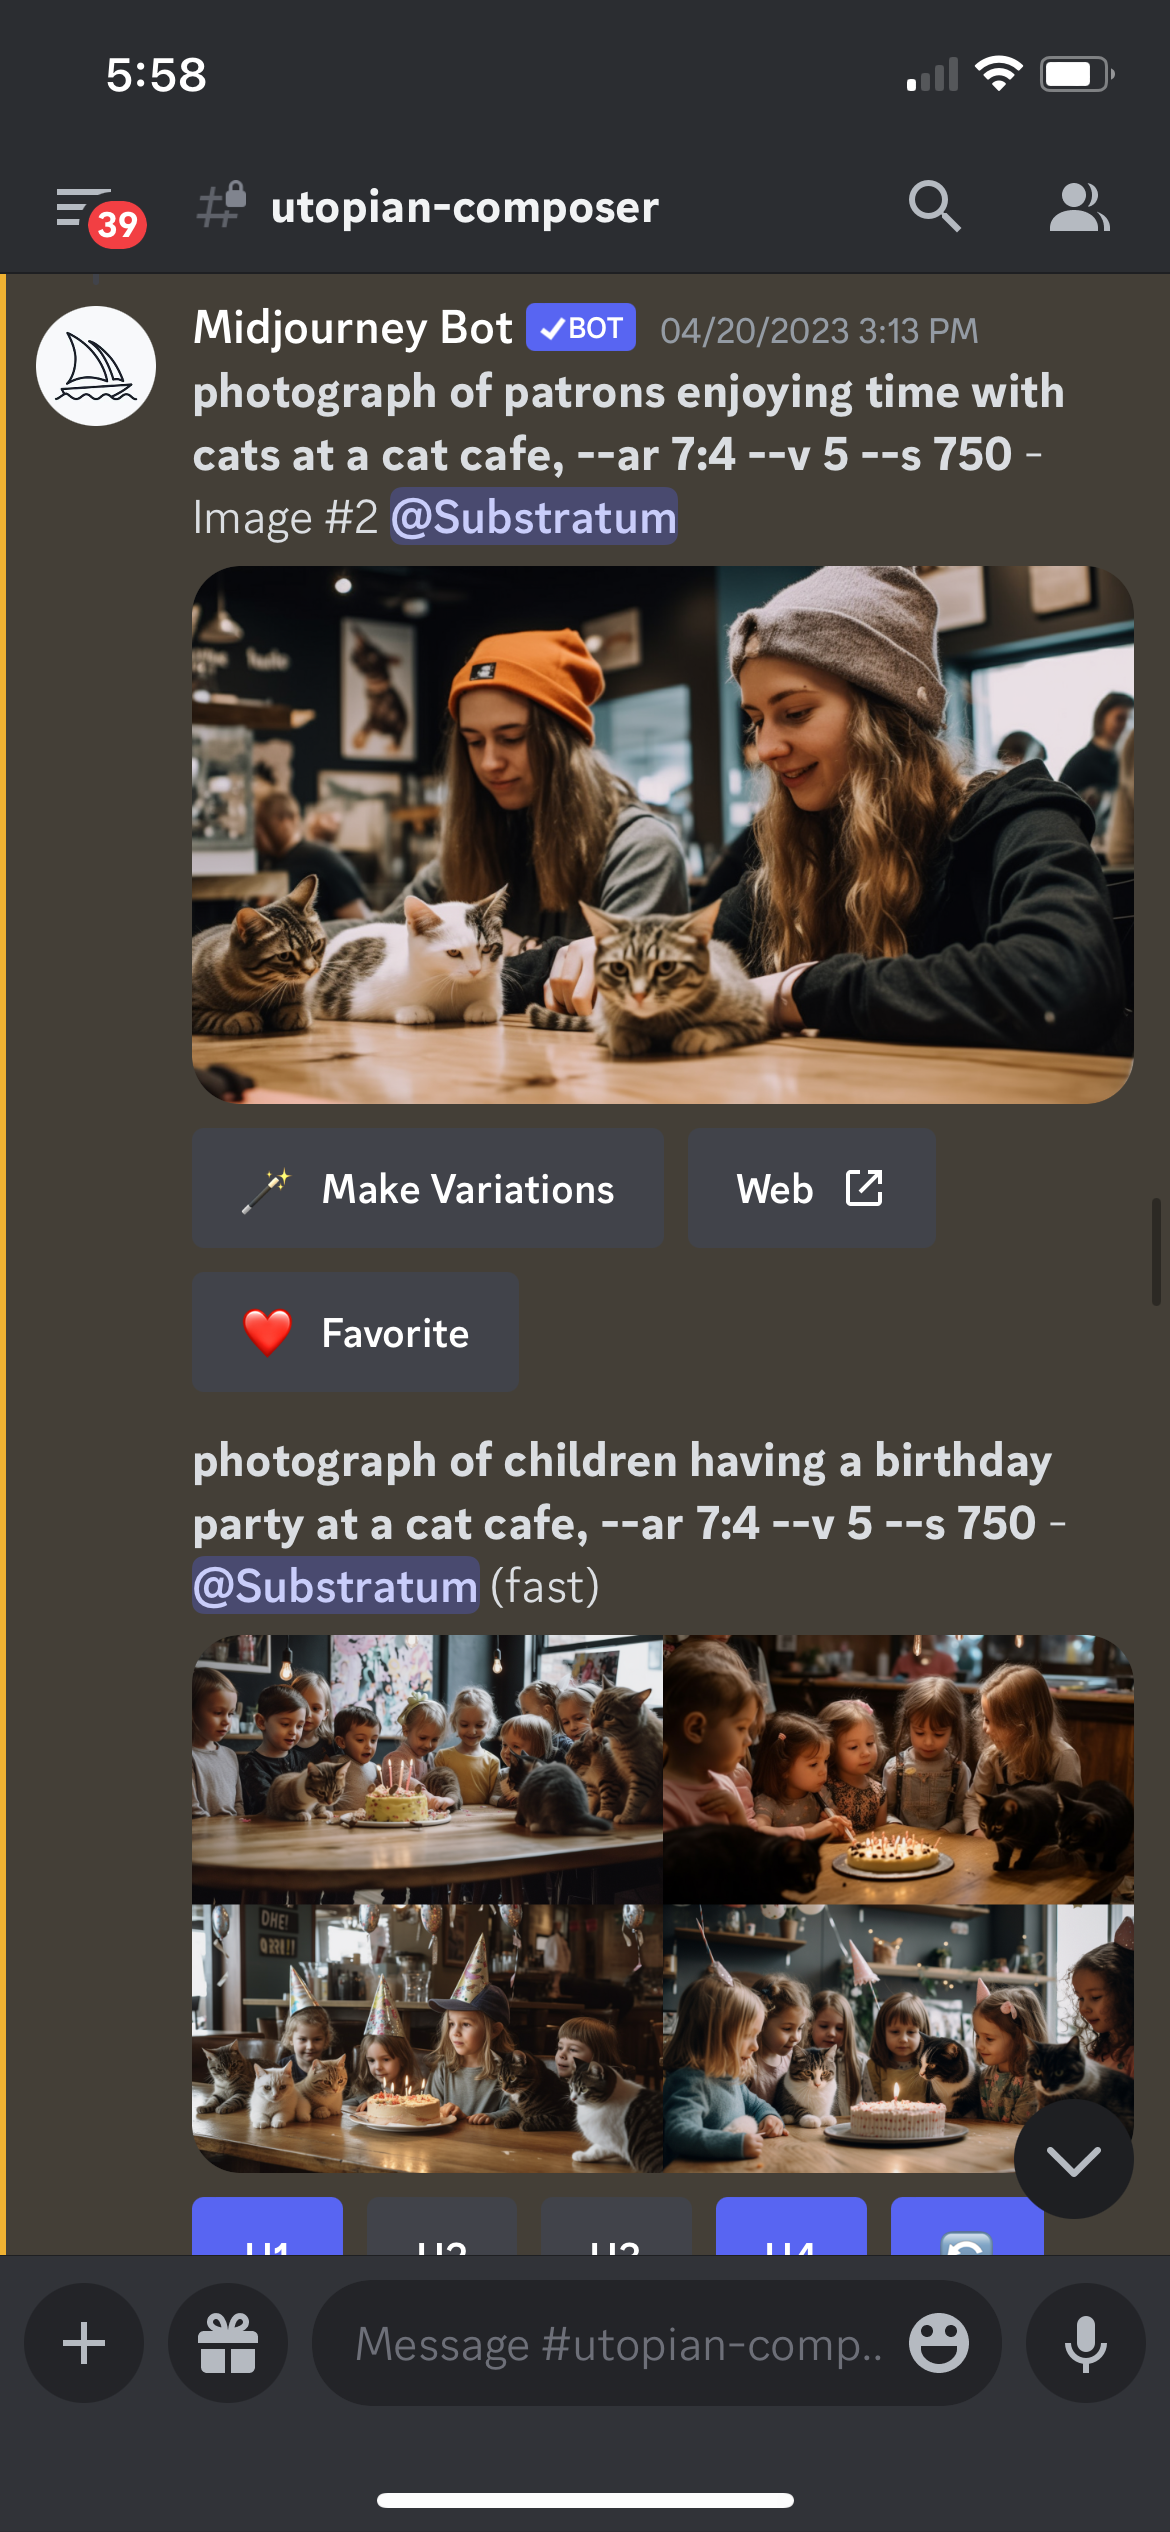Screen dimensions: 1170x2532
Task: Tap the utopian-composer channel title
Action: tap(464, 207)
